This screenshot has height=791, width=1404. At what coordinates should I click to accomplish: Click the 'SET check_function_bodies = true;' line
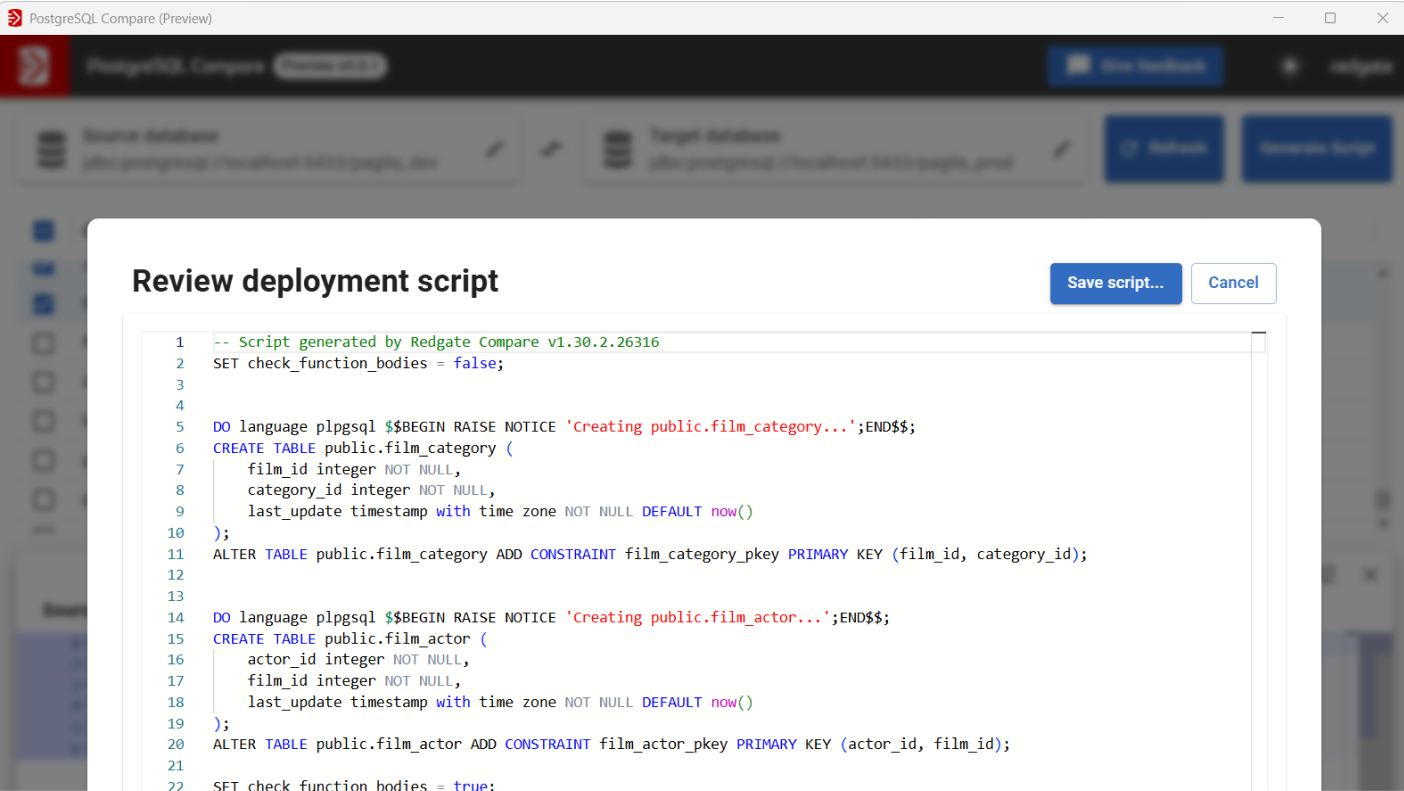354,785
